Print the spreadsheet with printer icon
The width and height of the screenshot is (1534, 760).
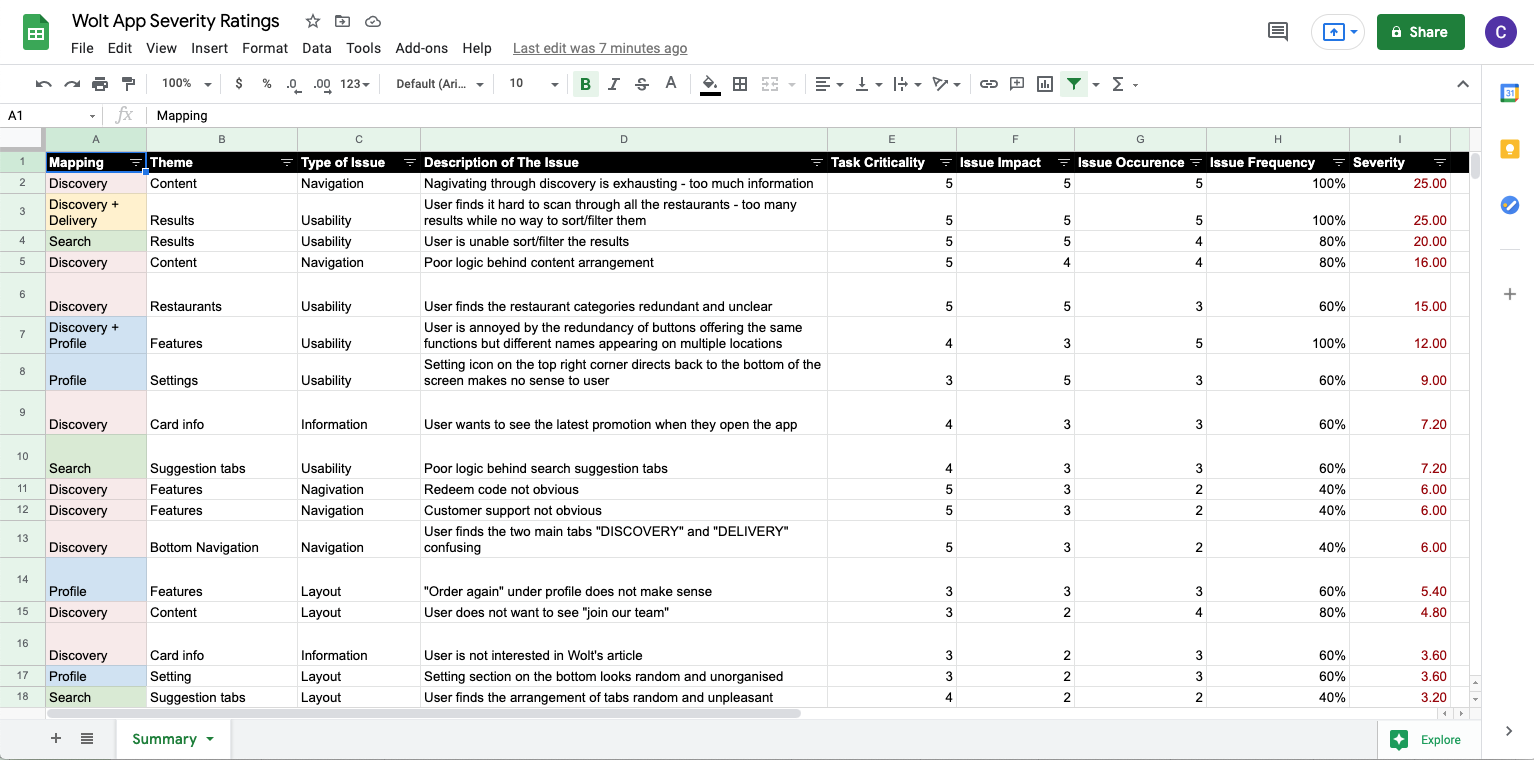pos(100,84)
